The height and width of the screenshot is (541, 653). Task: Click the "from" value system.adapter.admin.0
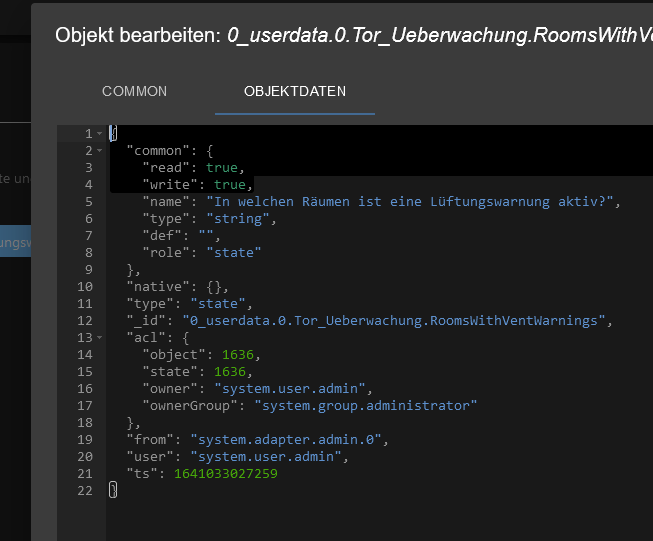pos(286,440)
